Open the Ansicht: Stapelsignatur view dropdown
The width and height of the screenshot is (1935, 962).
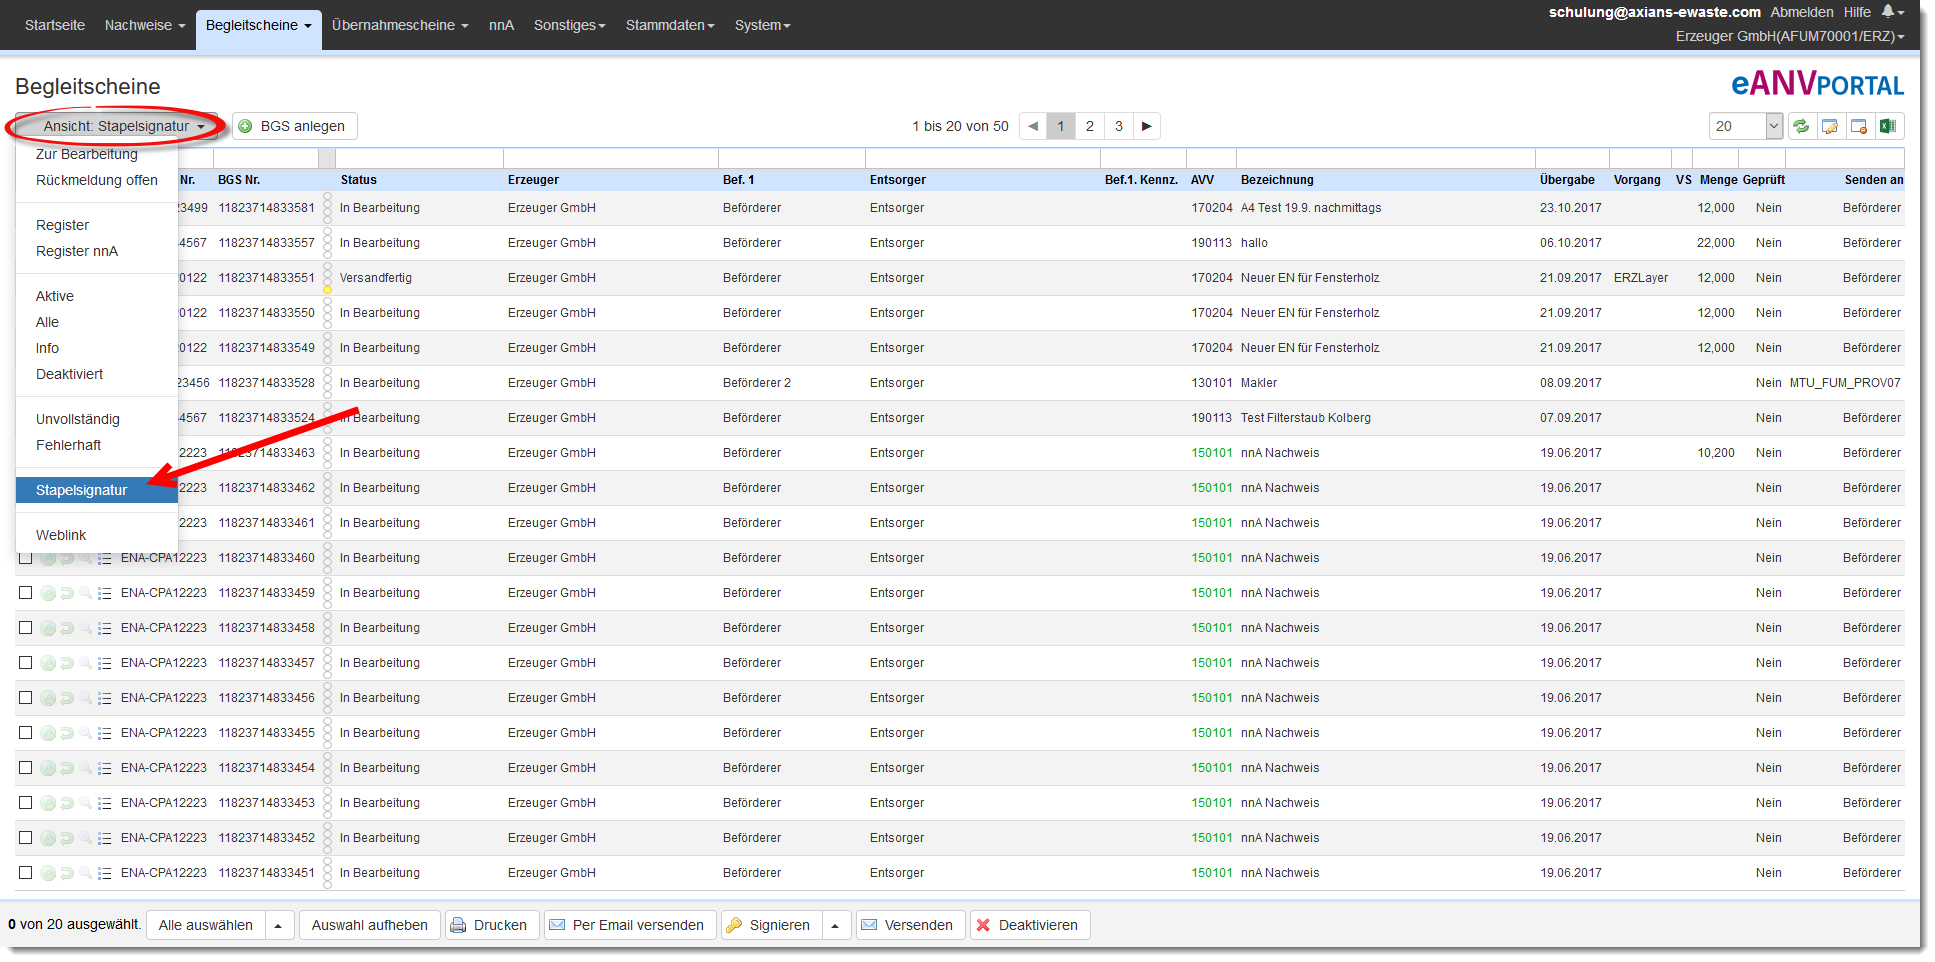click(x=117, y=126)
